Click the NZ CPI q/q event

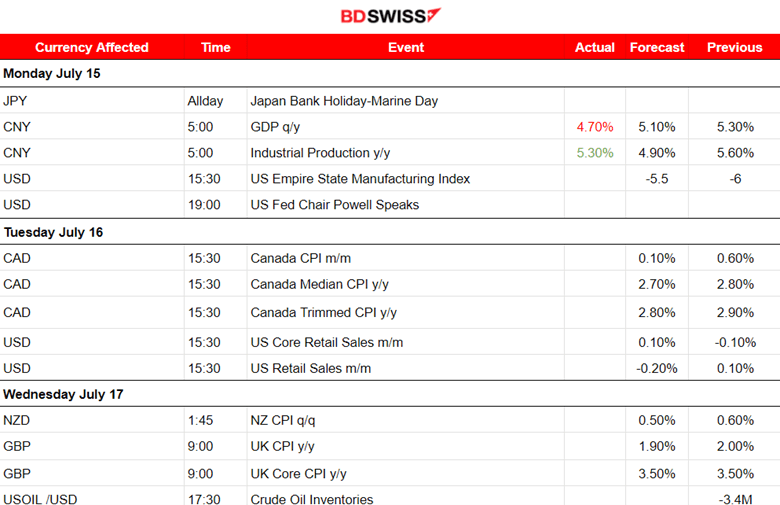(x=287, y=420)
